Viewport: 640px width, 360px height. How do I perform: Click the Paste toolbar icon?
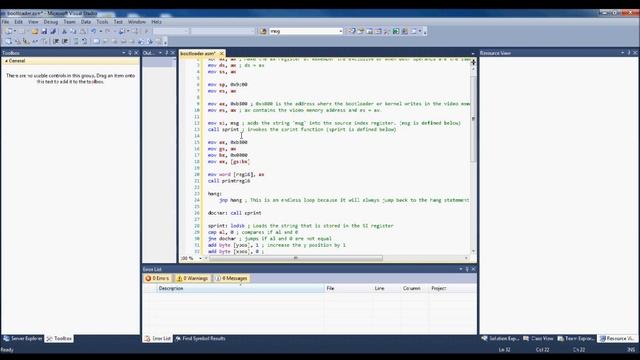[x=82, y=31]
